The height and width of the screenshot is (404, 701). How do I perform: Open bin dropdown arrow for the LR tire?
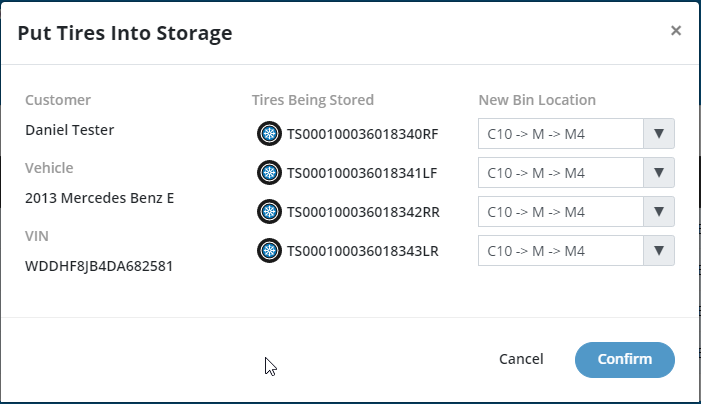(659, 251)
